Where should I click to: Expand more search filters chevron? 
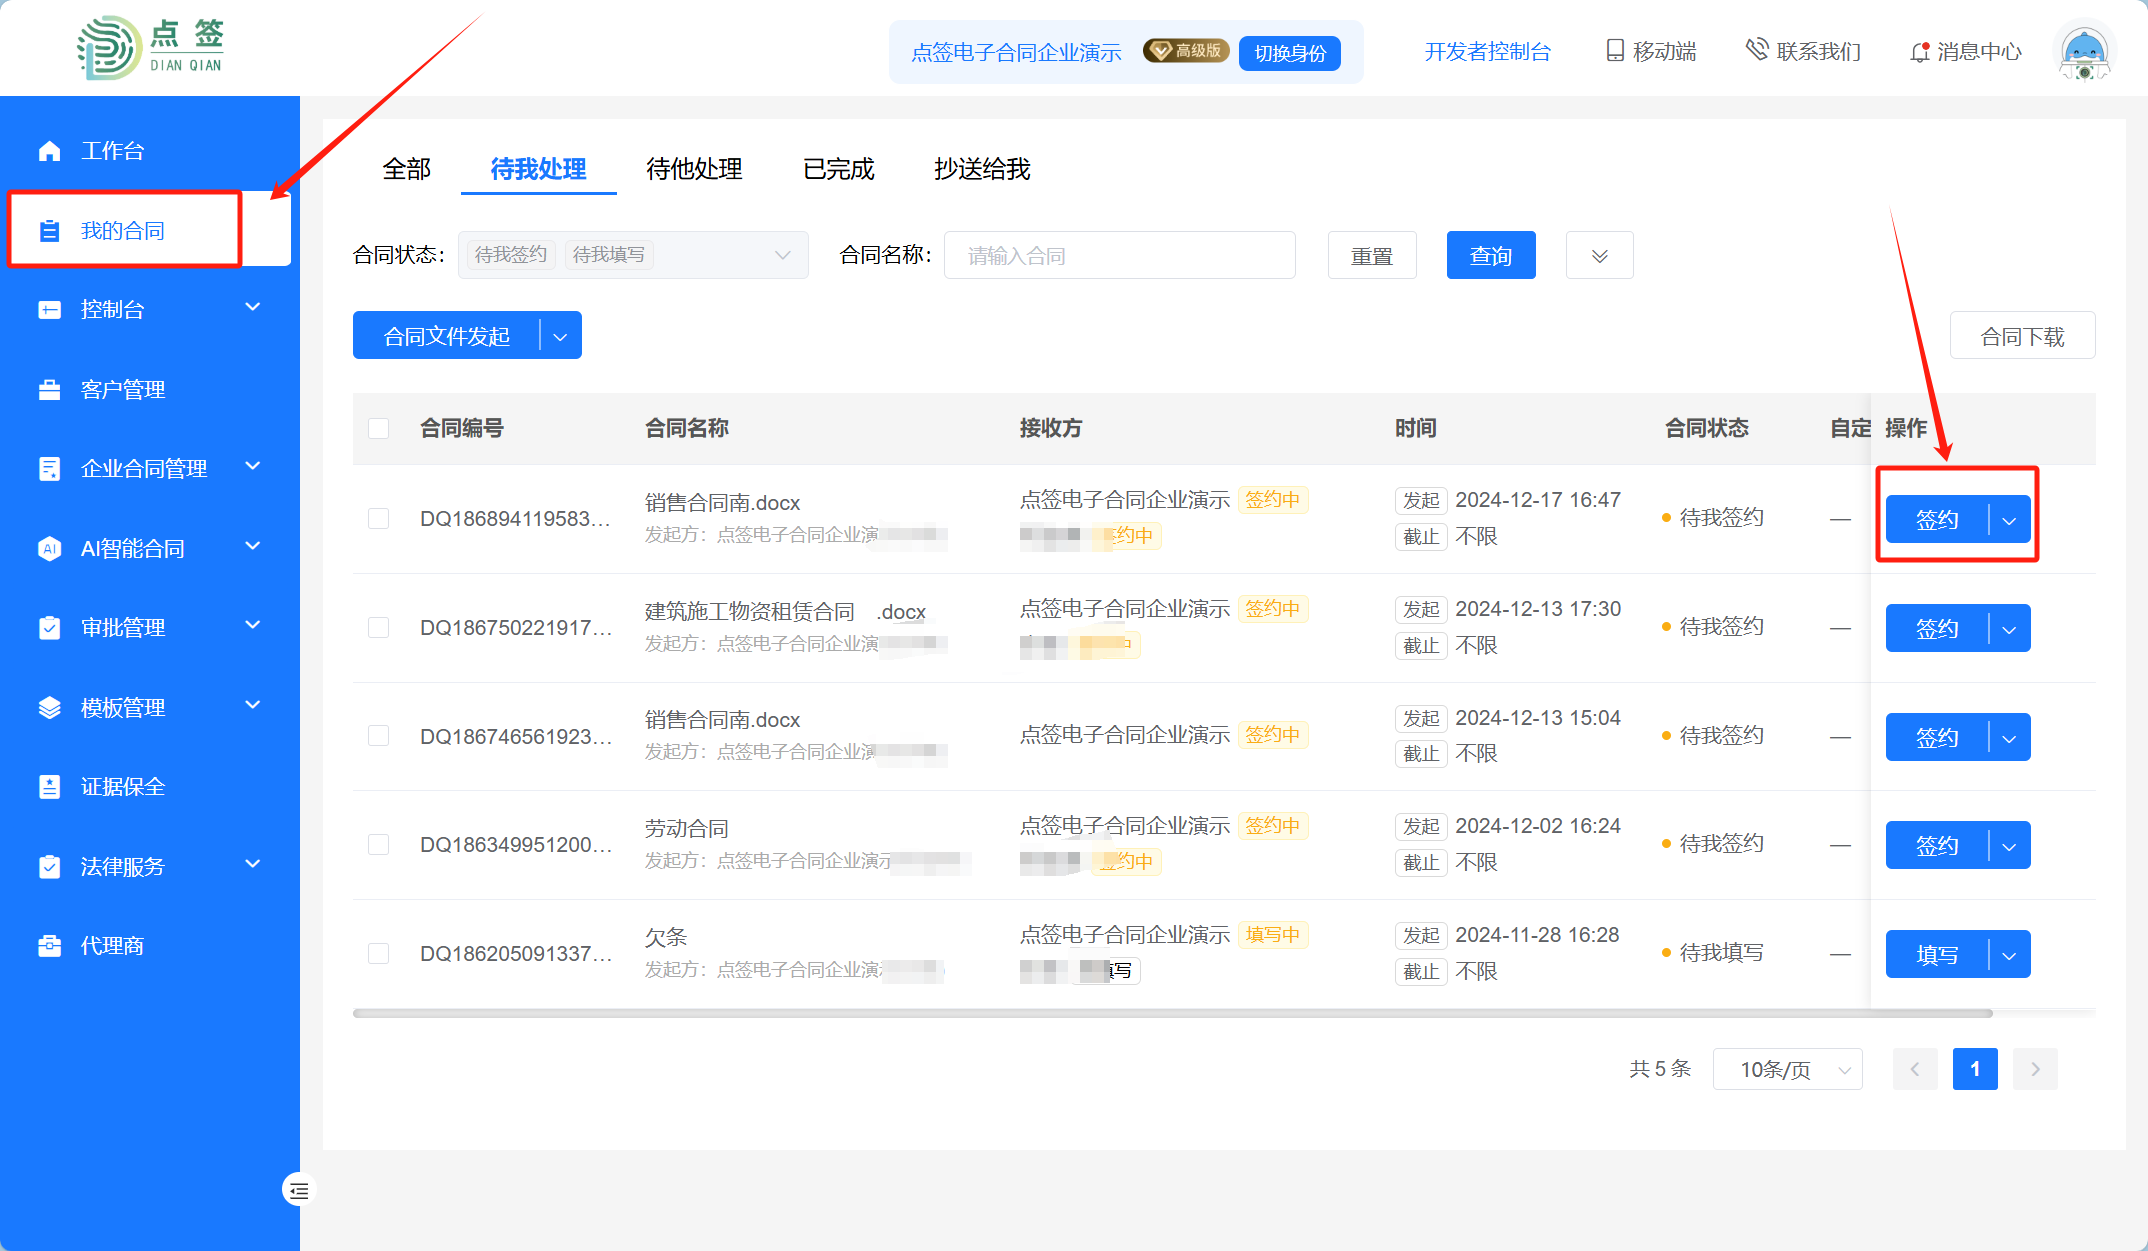[x=1600, y=256]
